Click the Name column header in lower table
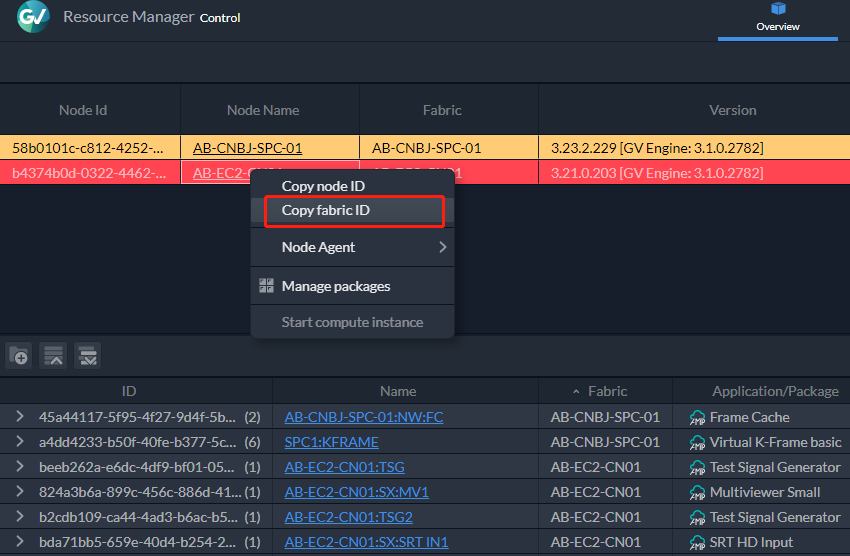850x556 pixels. 398,391
